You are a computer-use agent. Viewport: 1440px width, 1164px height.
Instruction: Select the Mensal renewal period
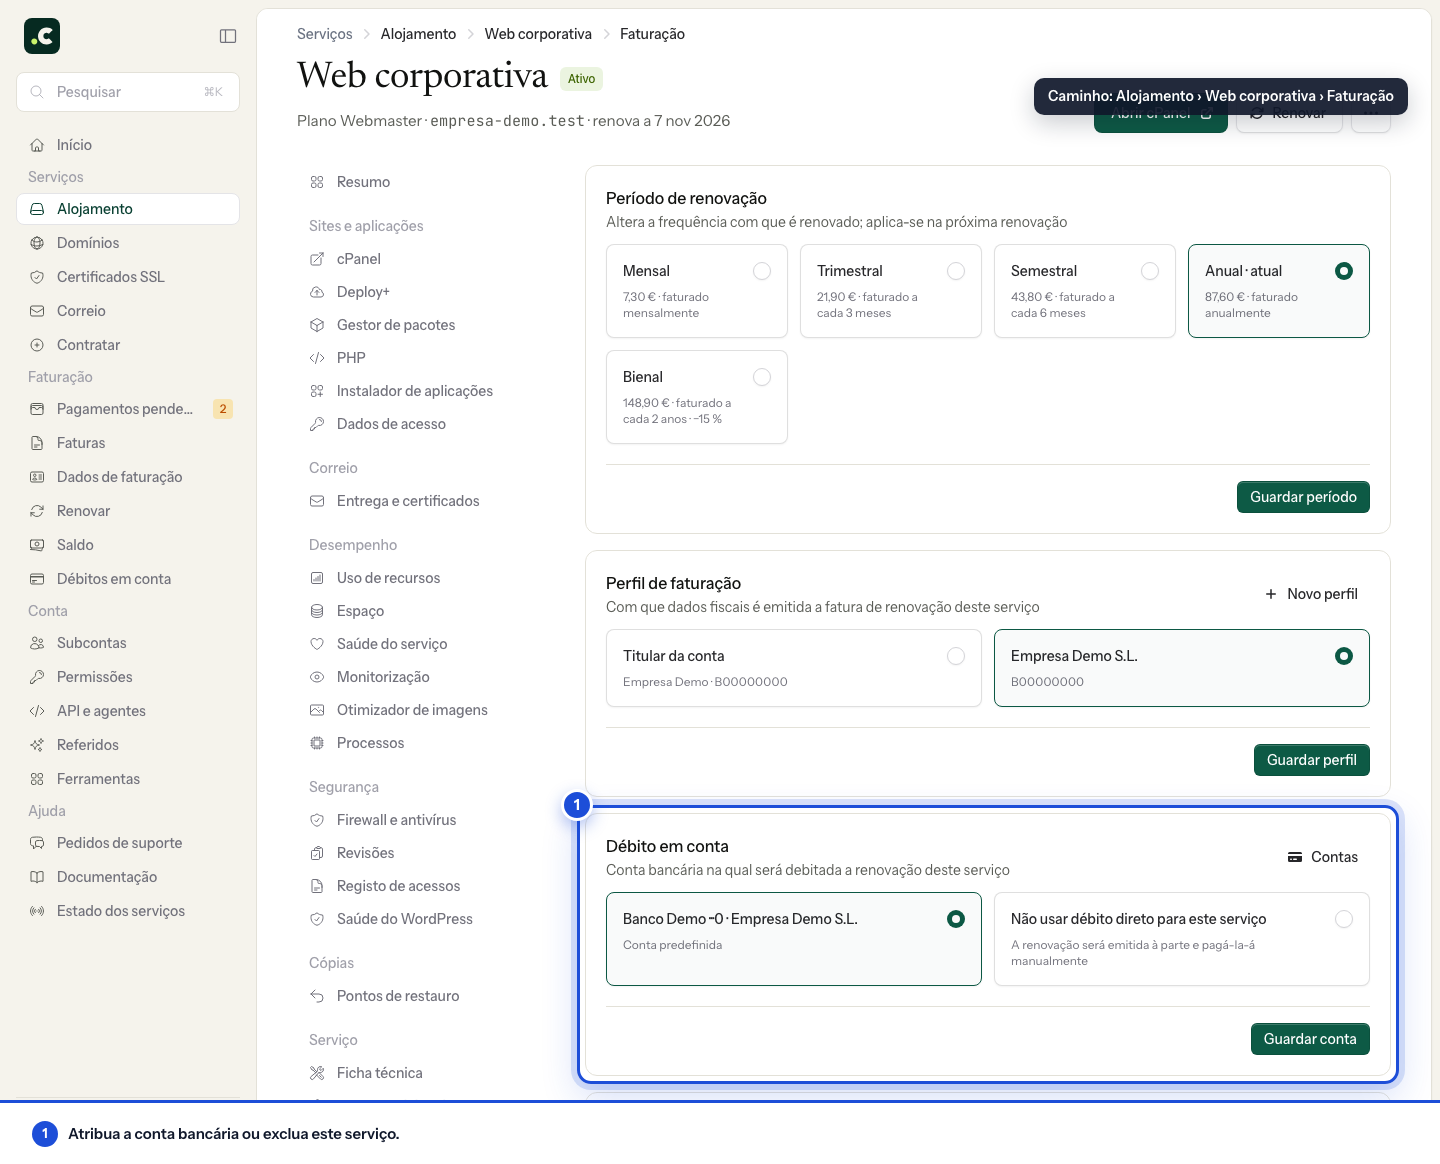click(x=697, y=291)
